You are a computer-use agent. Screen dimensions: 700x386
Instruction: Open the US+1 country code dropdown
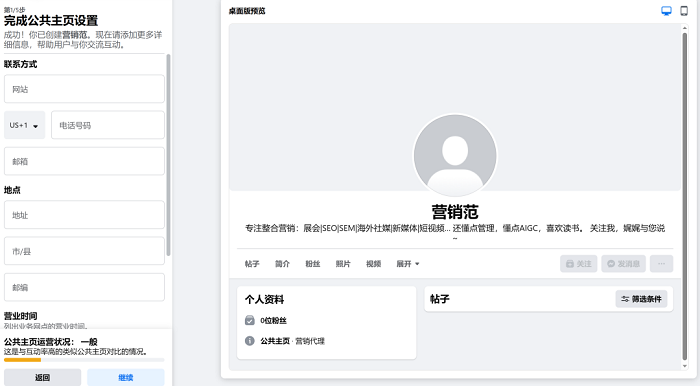coord(25,125)
